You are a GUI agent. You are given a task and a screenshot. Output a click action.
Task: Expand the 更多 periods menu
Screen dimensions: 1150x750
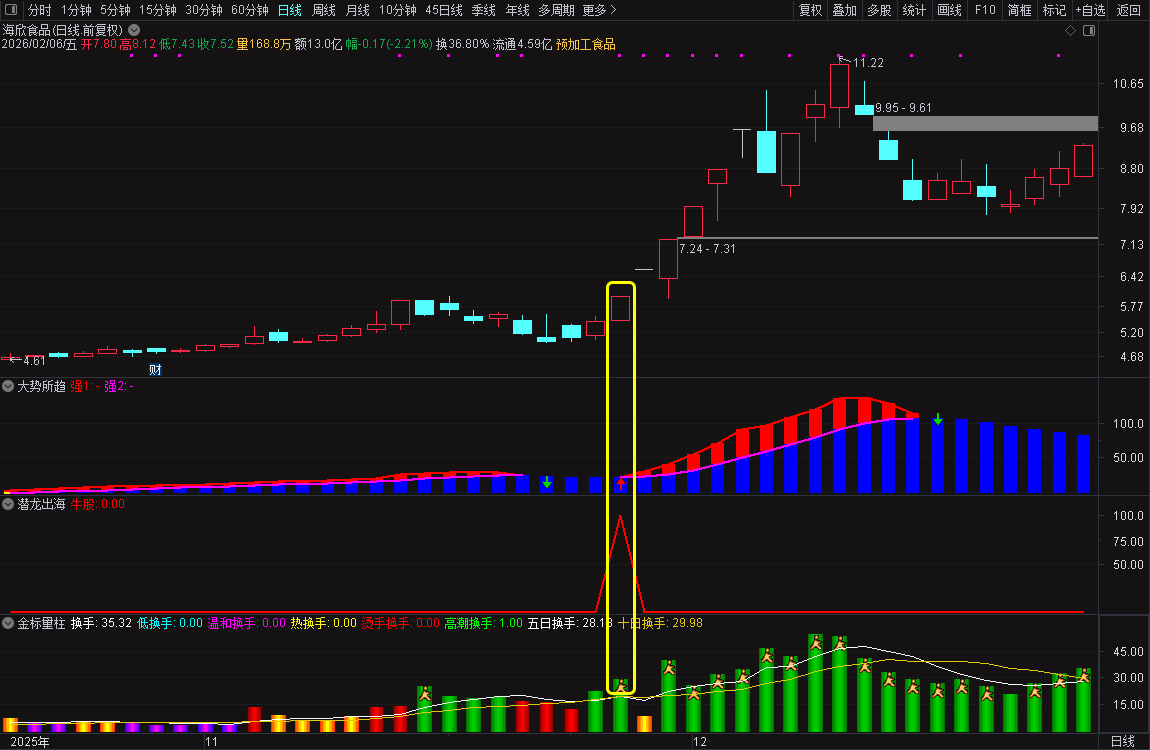599,10
